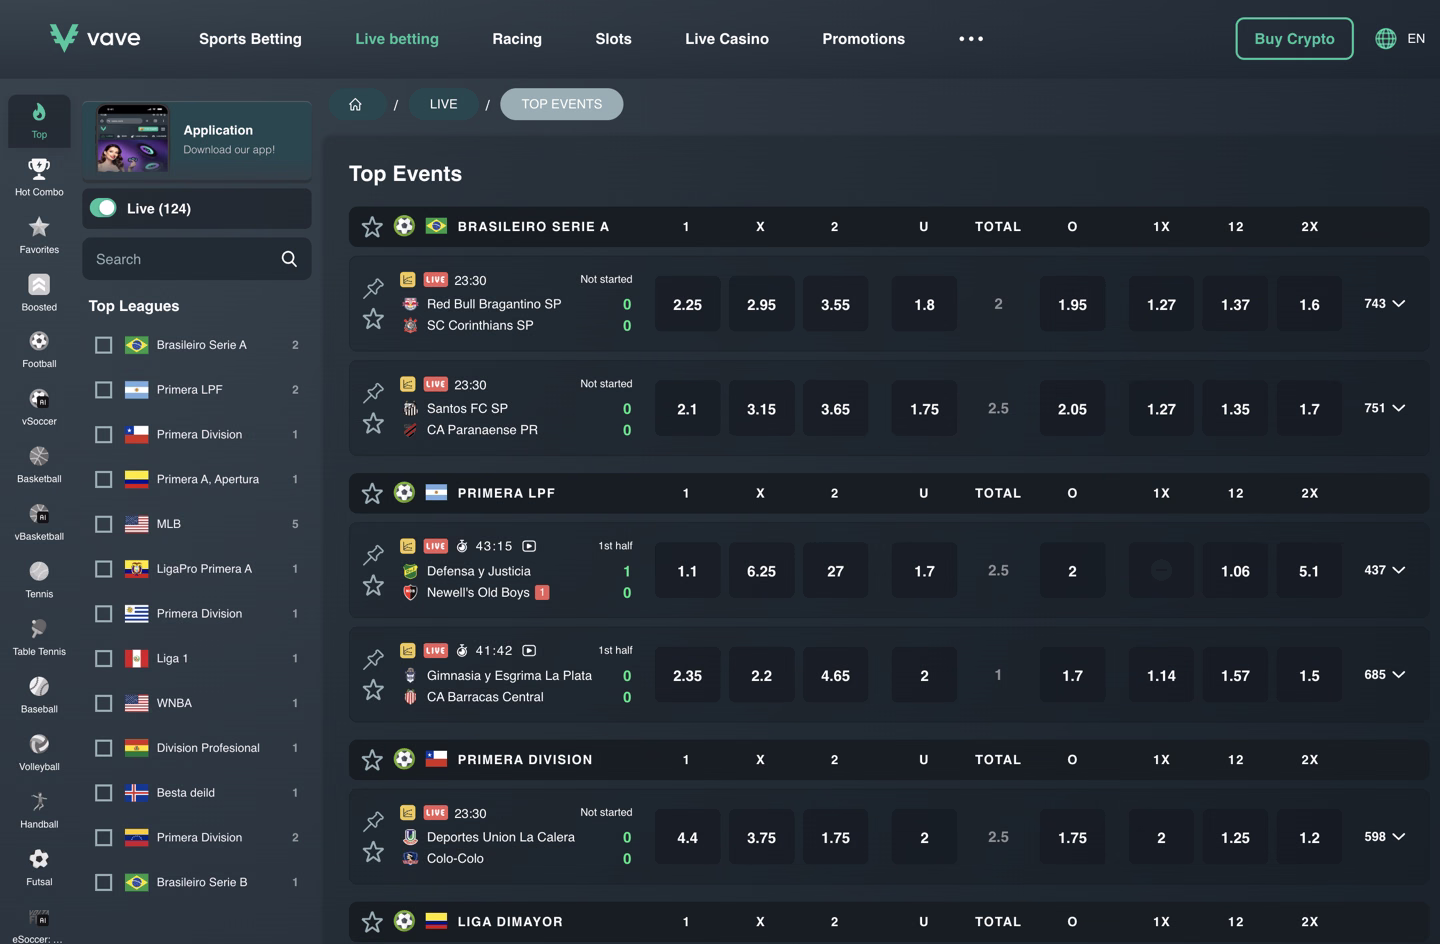Viewport: 1440px width, 944px height.
Task: Star the Santos FC SP match
Action: coord(373,423)
